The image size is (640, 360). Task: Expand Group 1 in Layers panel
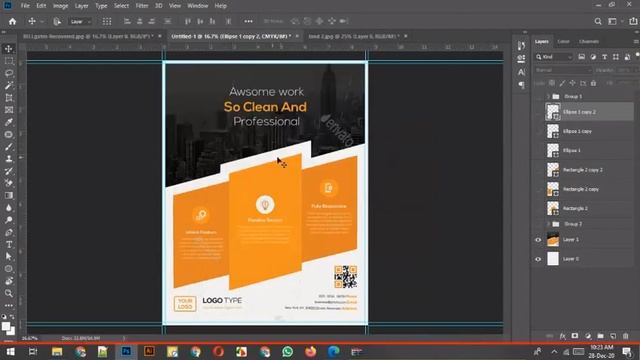(x=548, y=97)
